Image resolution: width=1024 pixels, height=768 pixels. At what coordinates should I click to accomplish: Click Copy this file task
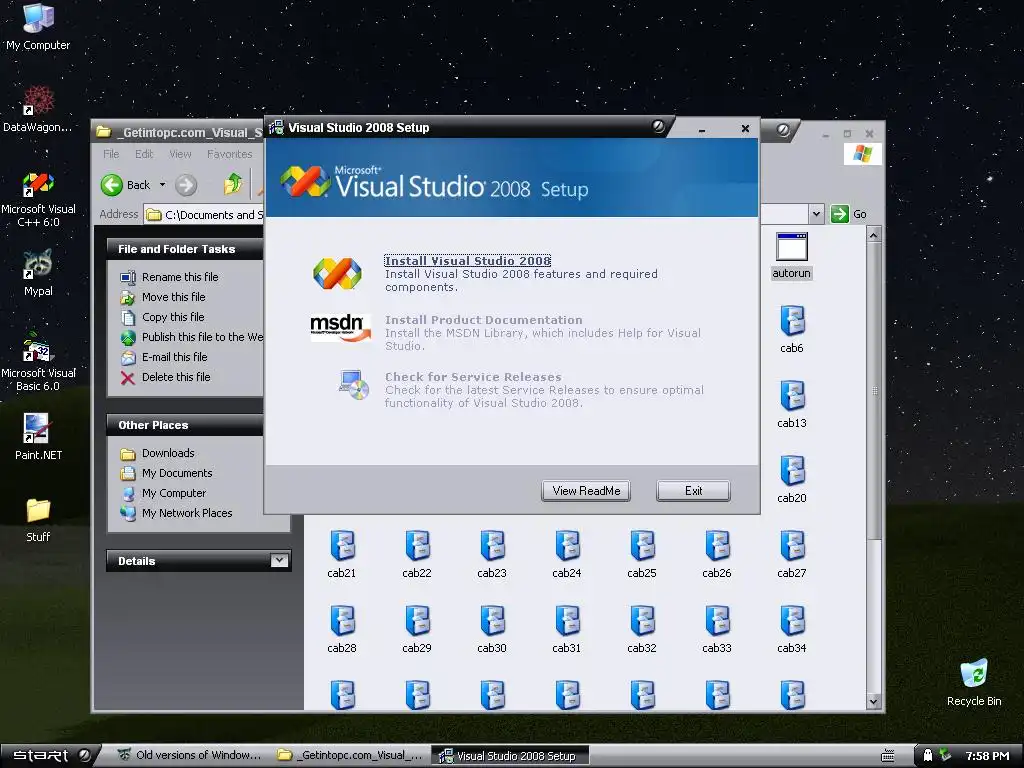click(162, 317)
